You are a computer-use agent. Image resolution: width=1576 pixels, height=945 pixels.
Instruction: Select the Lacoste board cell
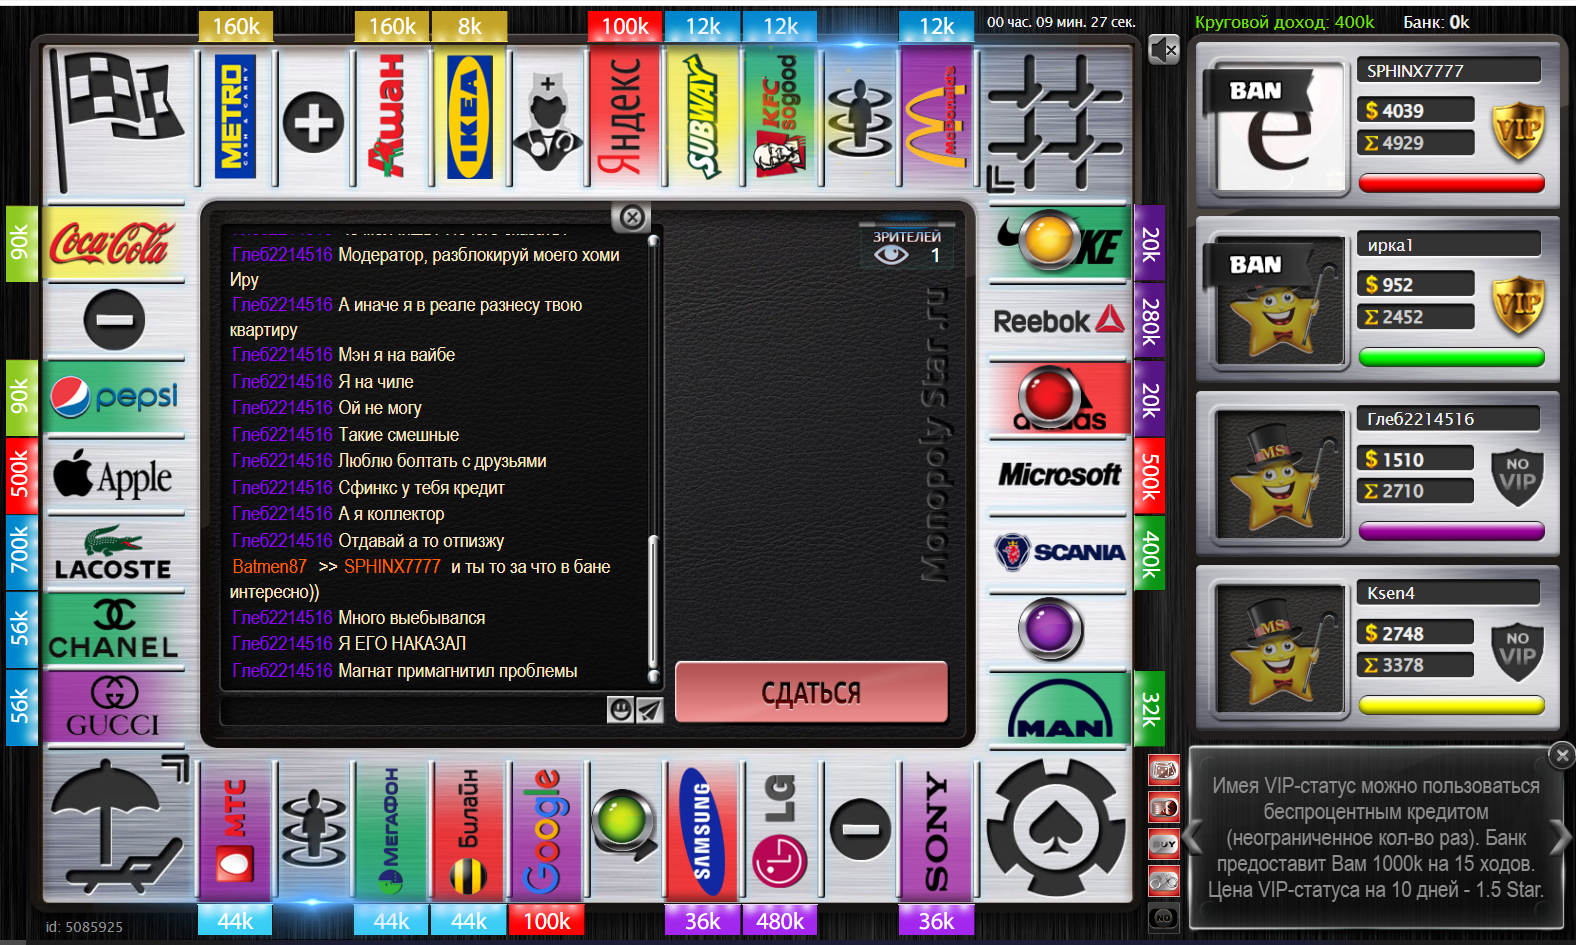click(x=114, y=553)
